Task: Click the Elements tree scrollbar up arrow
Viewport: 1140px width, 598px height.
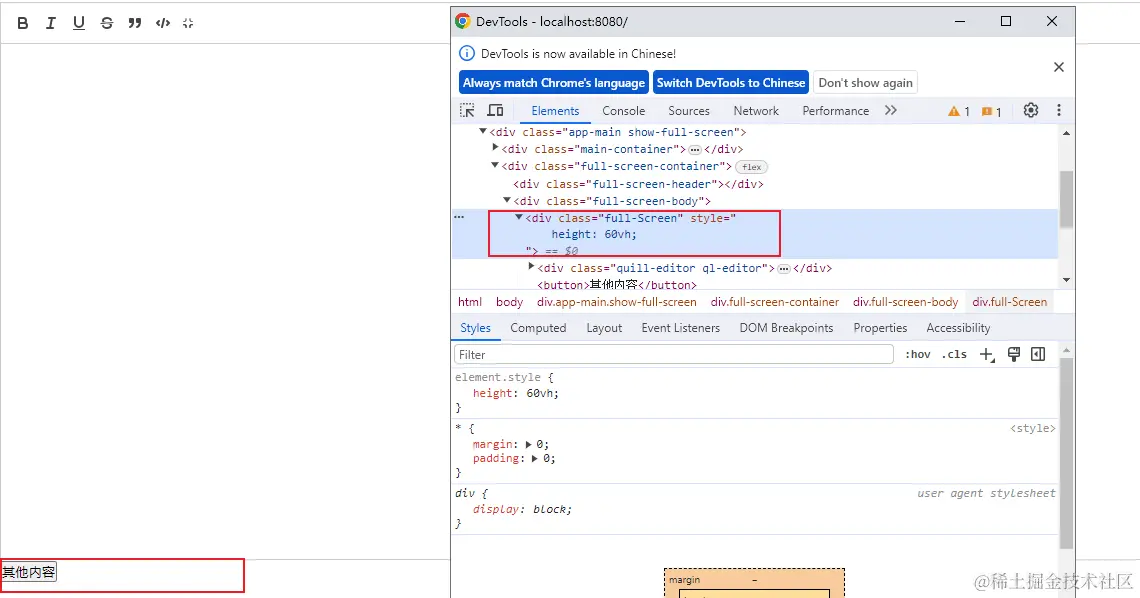Action: pos(1066,133)
